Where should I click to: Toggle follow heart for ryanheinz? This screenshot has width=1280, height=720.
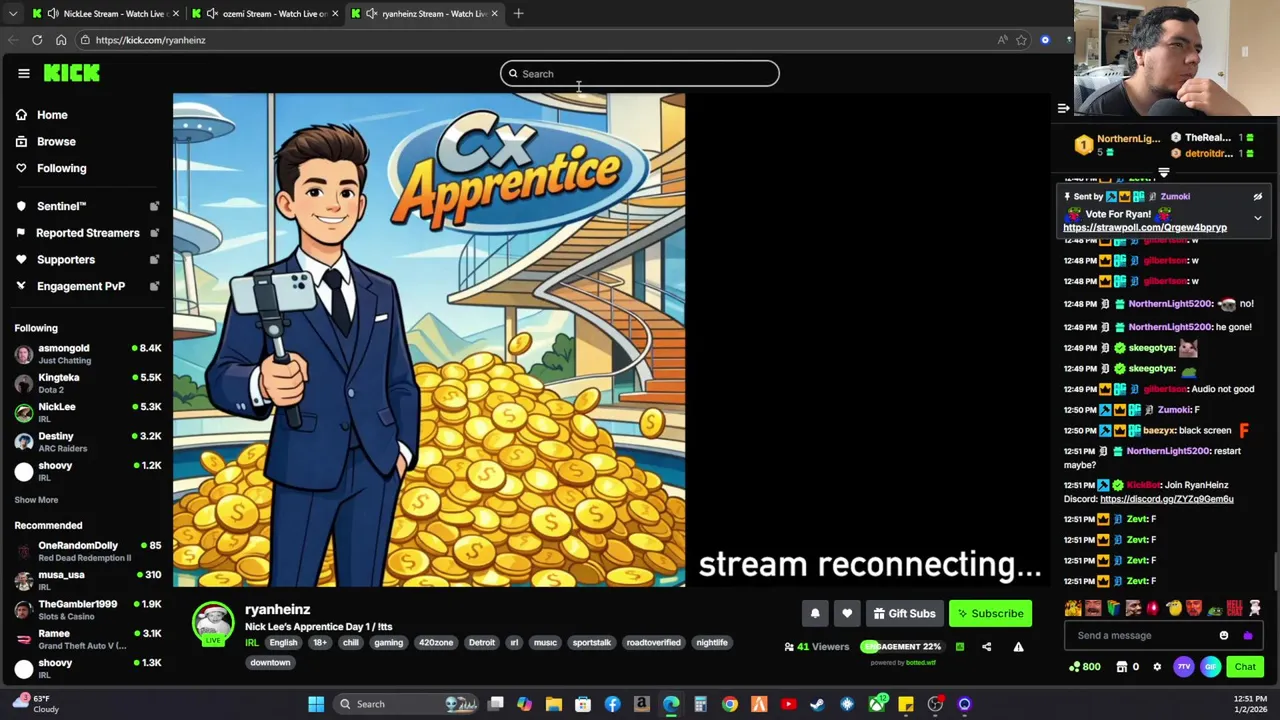click(x=847, y=614)
